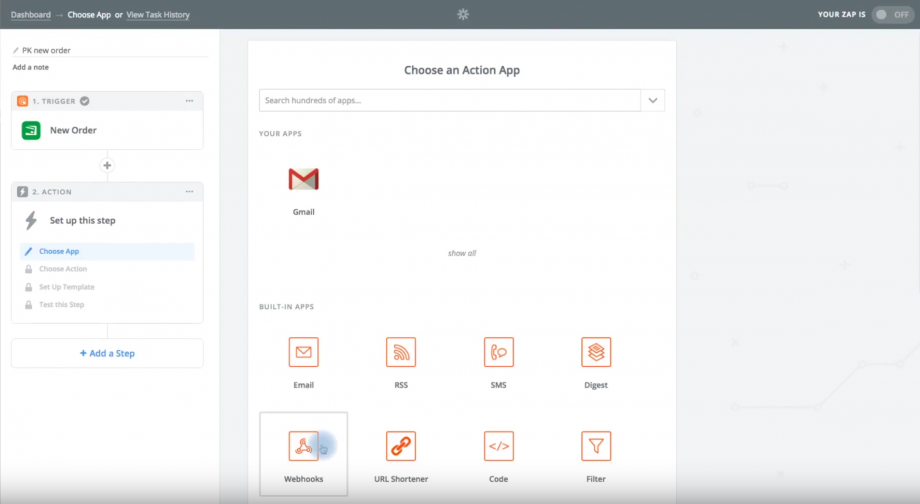The height and width of the screenshot is (504, 920).
Task: Click the YOUR ZAP IS label
Action: coord(841,15)
